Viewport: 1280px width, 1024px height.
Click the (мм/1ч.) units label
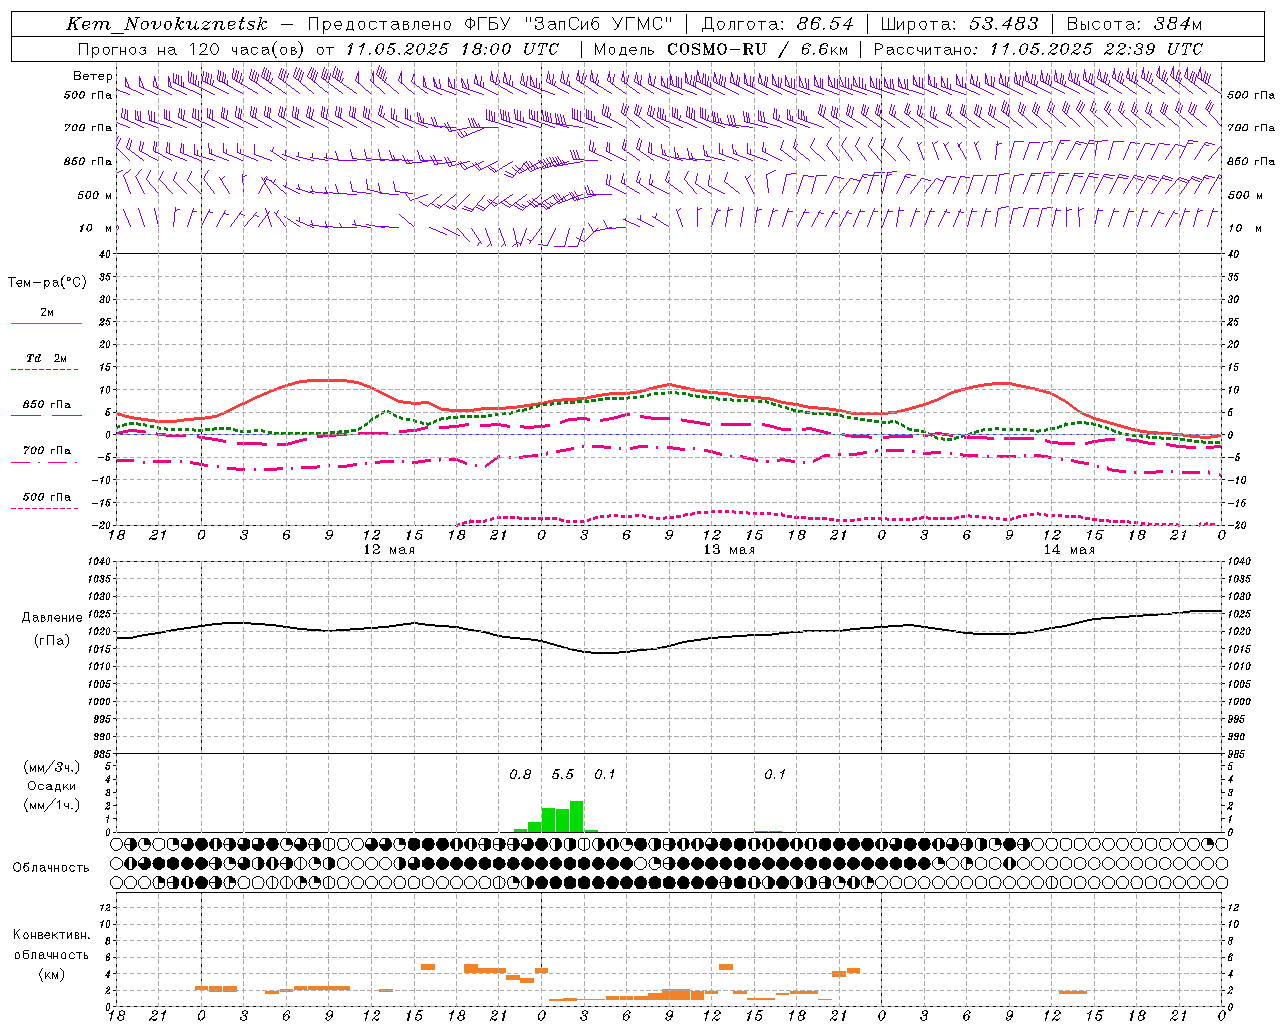pyautogui.click(x=51, y=805)
